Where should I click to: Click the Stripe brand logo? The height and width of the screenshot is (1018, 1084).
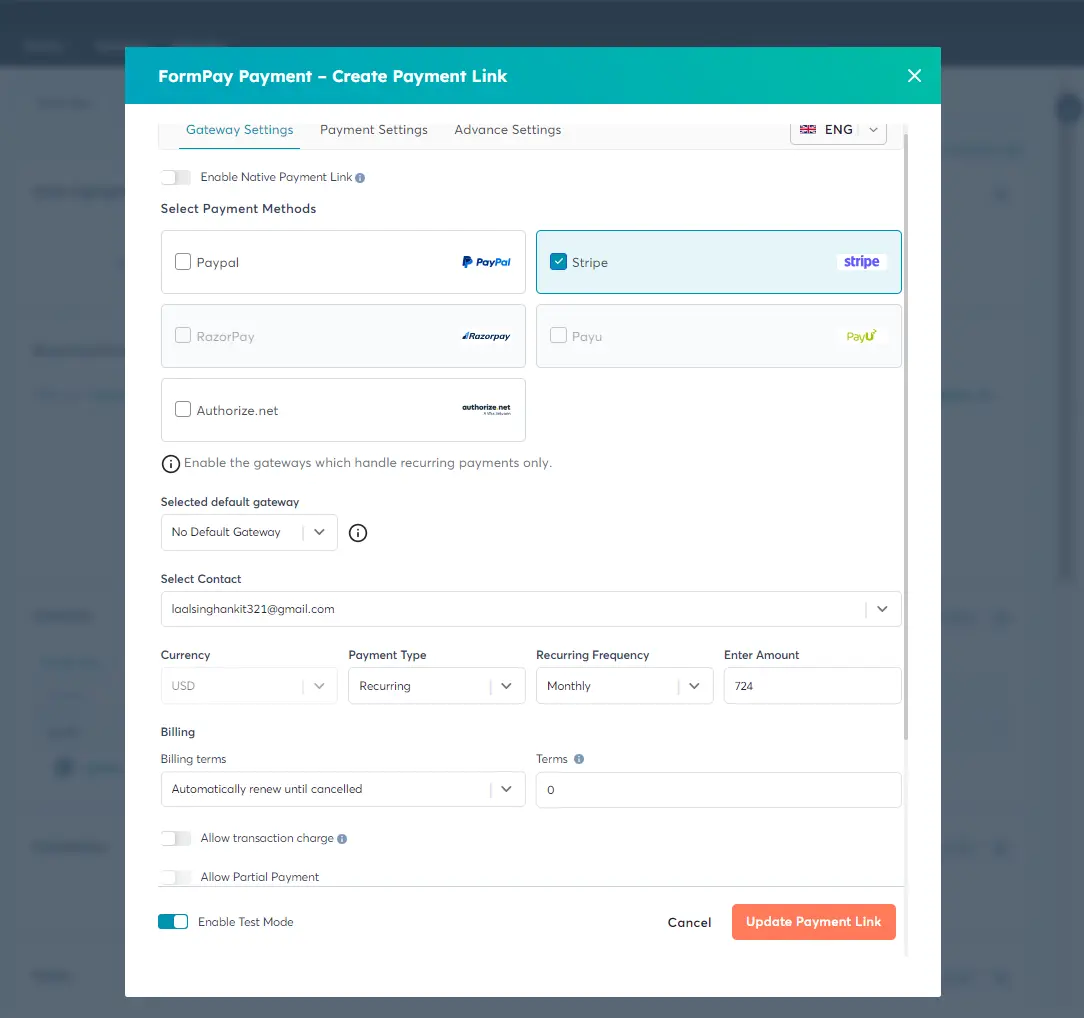(x=861, y=261)
